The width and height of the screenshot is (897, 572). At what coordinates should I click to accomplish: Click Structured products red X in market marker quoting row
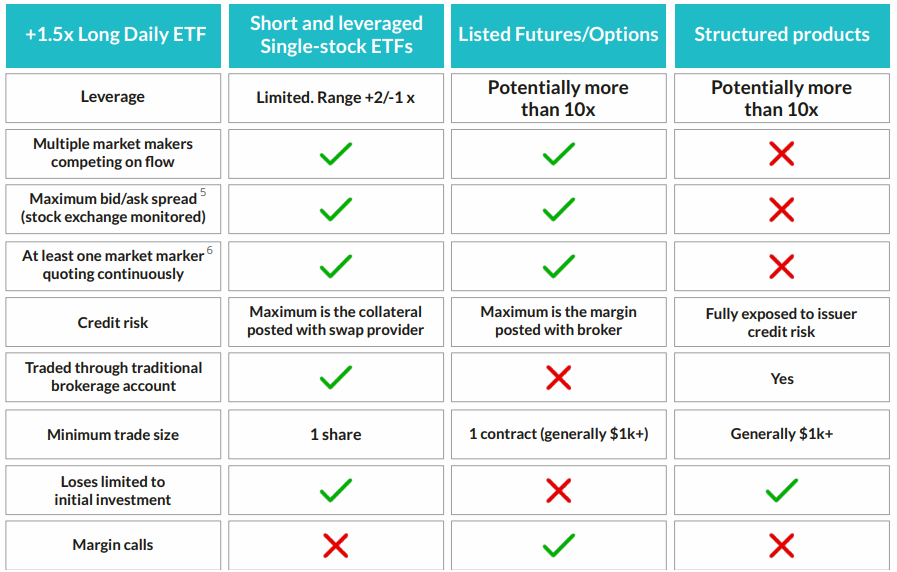tap(781, 267)
